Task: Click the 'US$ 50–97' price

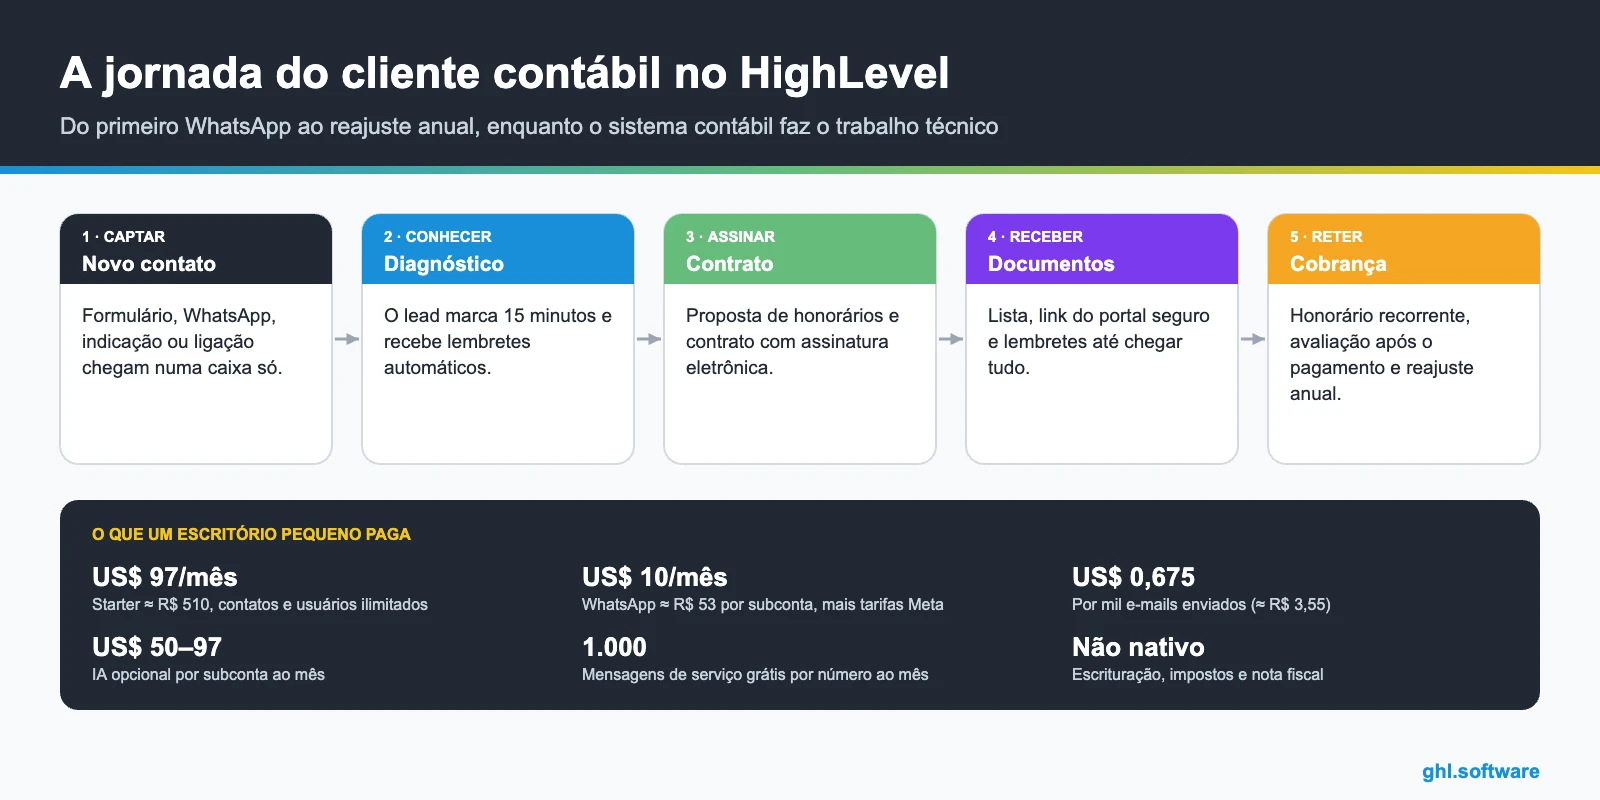Action: tap(157, 647)
